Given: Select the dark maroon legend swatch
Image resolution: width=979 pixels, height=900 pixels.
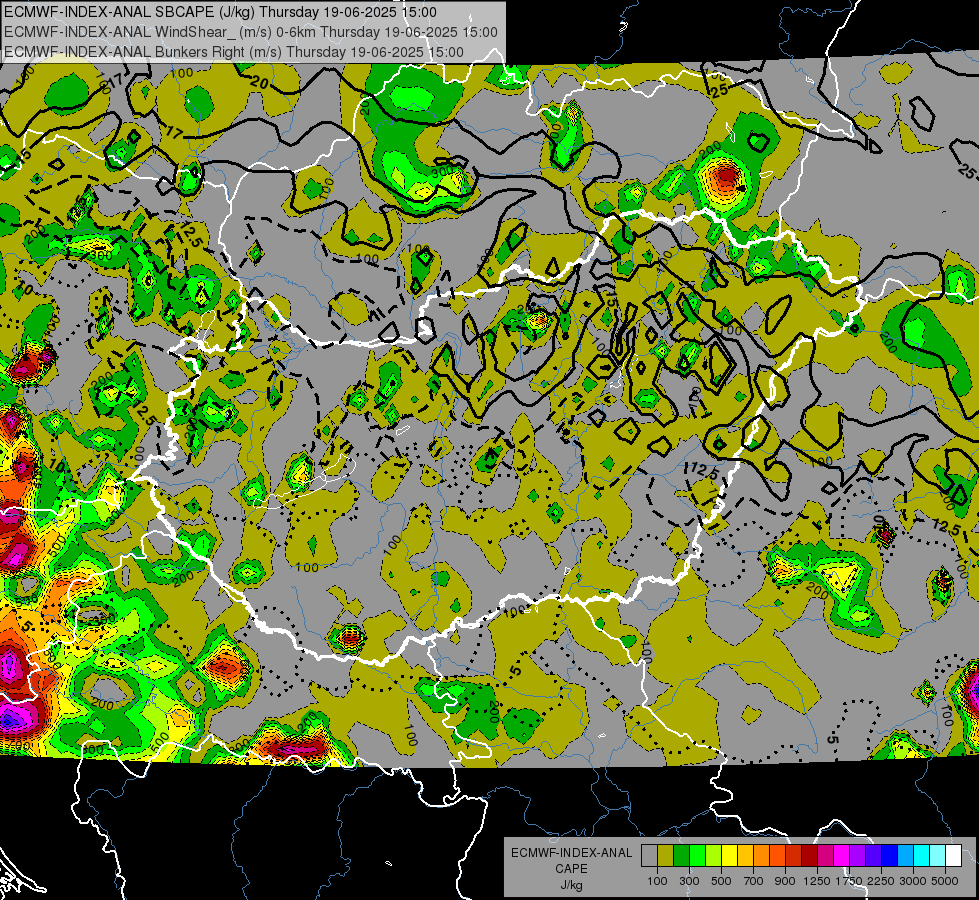Looking at the screenshot, I should click(809, 856).
